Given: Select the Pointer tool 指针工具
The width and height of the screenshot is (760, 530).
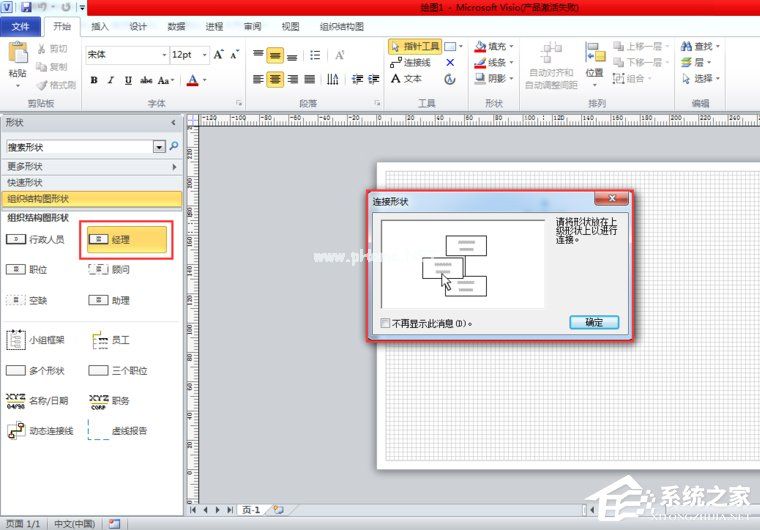Looking at the screenshot, I should pos(415,47).
